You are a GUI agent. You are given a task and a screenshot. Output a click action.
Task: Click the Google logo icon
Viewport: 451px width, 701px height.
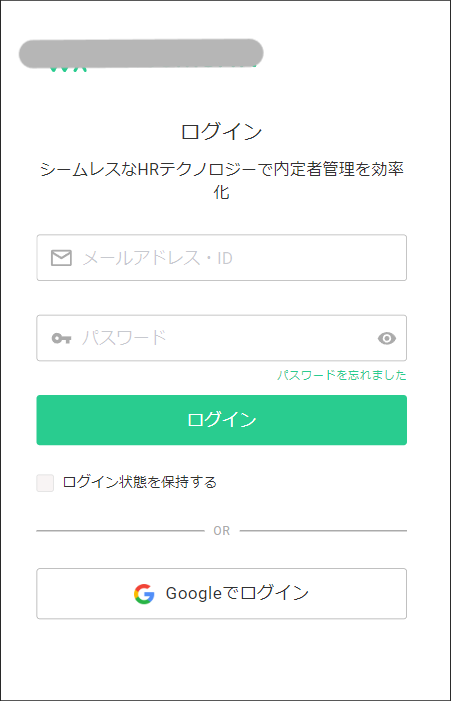144,594
